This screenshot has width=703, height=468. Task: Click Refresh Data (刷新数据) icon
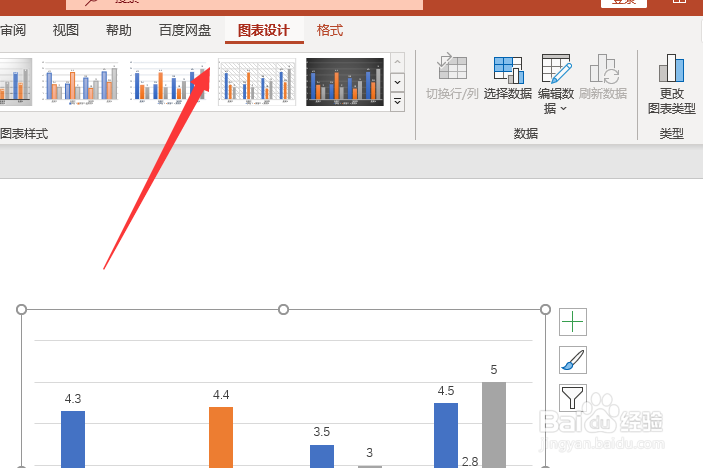pos(603,69)
